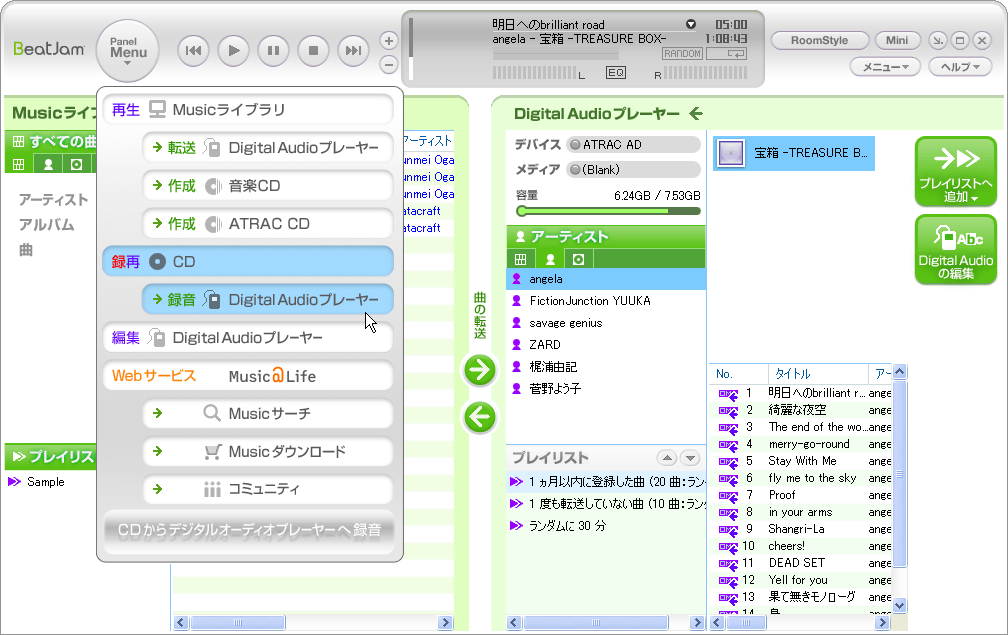Switch to RoomStyle view
This screenshot has width=1008, height=635.
820,40
